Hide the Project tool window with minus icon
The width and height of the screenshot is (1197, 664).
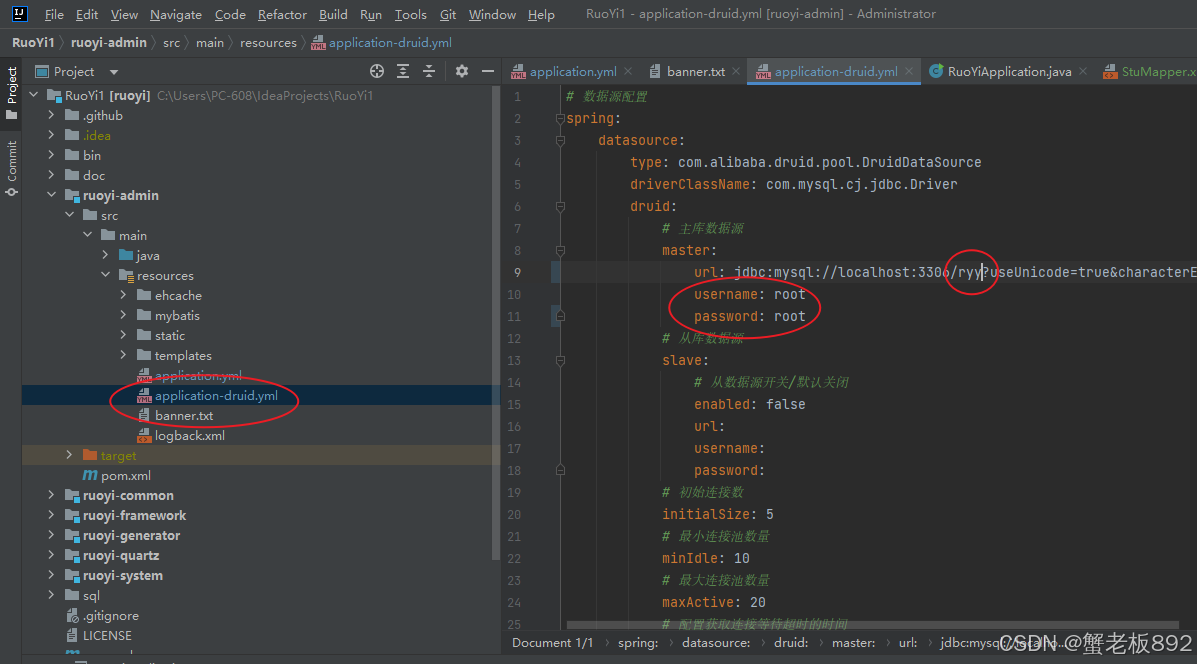click(488, 71)
